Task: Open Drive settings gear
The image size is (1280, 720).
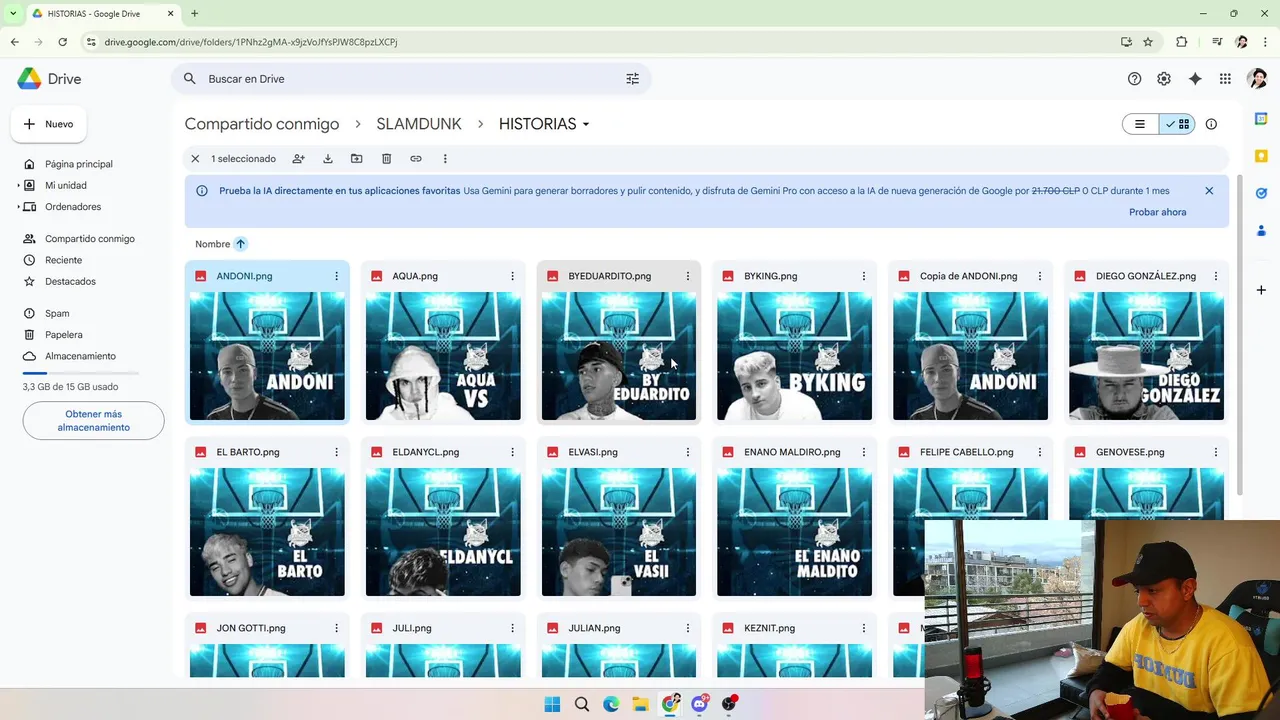Action: tap(1164, 79)
